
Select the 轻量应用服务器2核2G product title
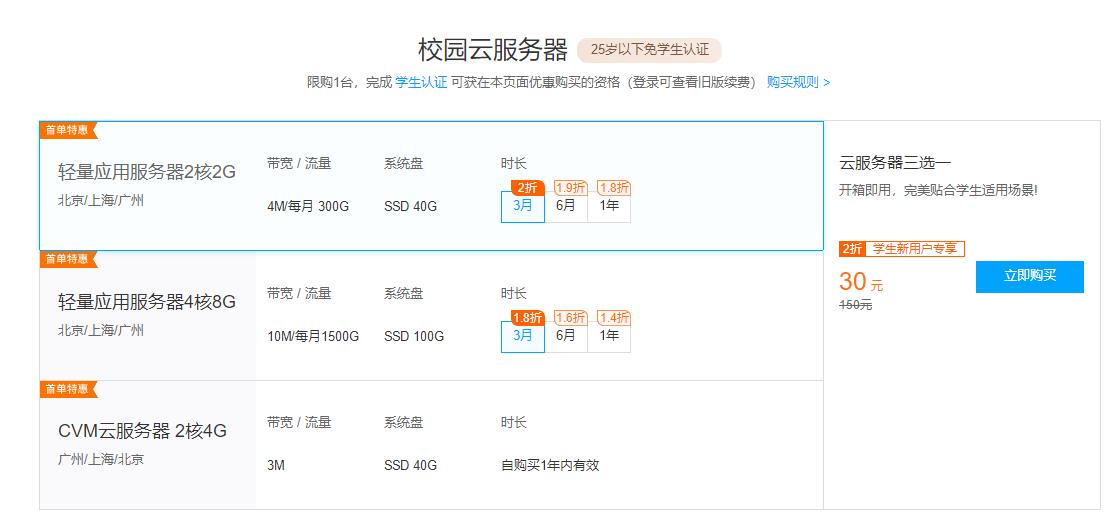(x=147, y=172)
